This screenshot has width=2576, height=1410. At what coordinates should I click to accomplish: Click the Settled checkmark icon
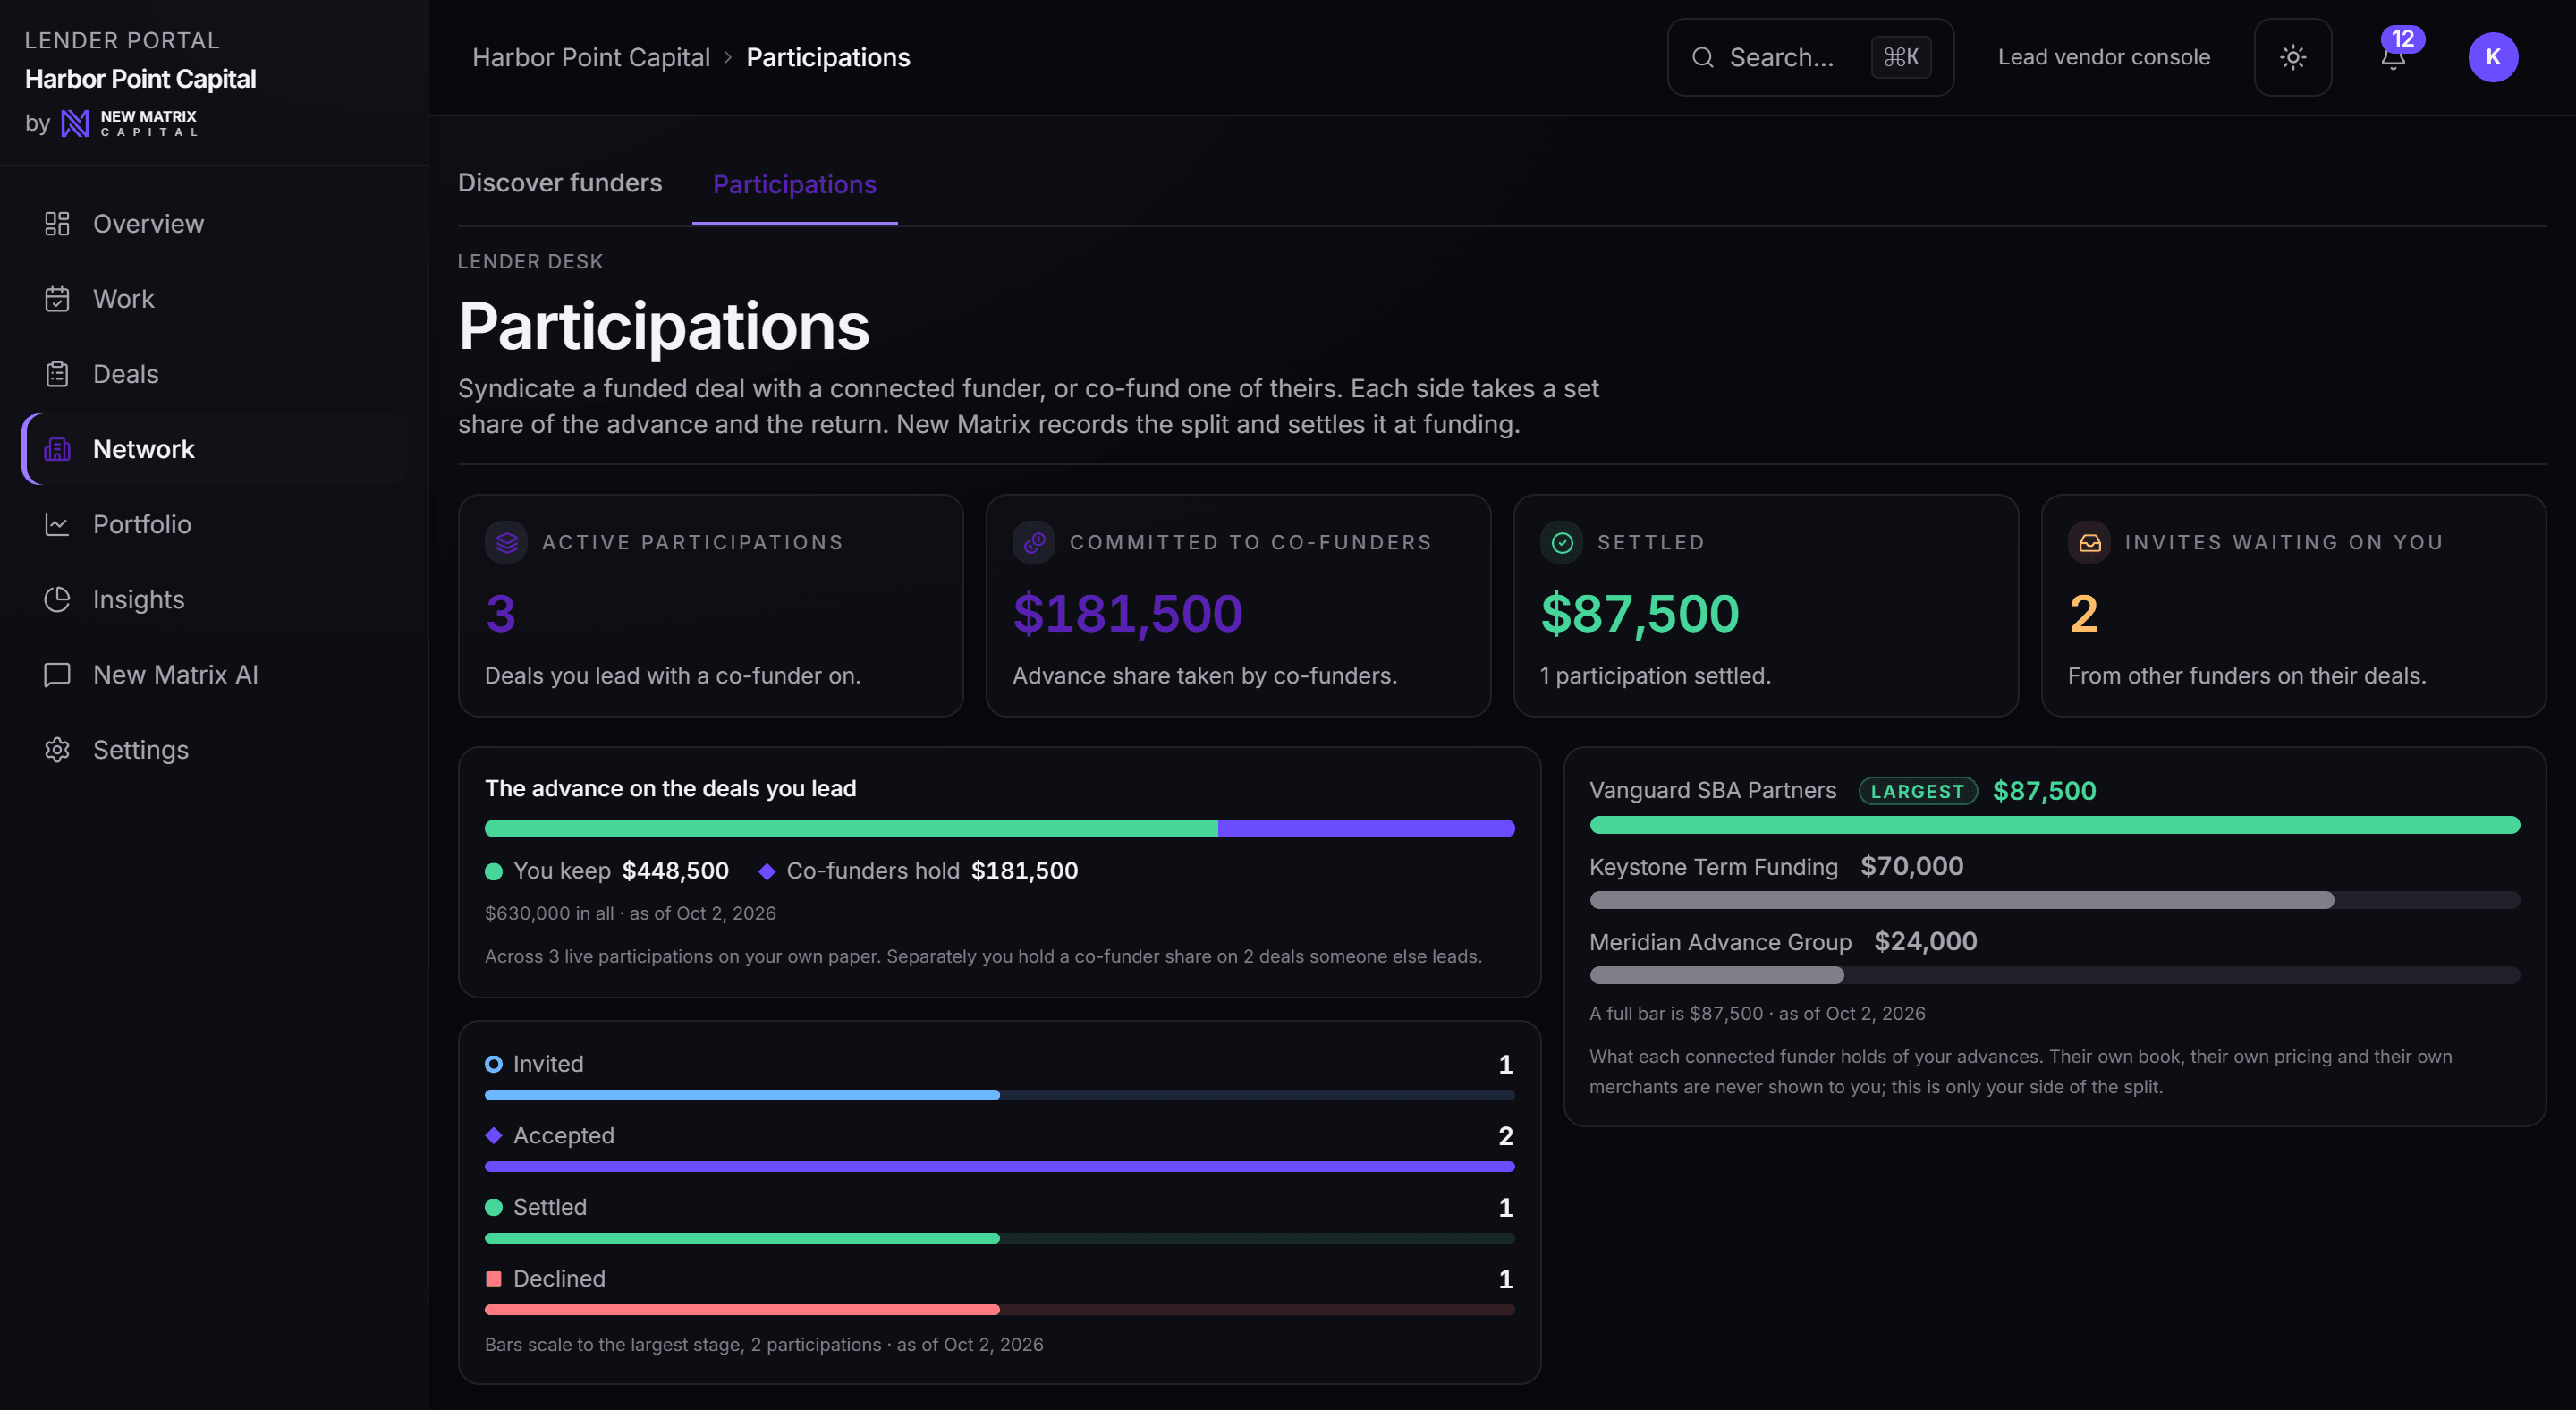tap(1562, 542)
